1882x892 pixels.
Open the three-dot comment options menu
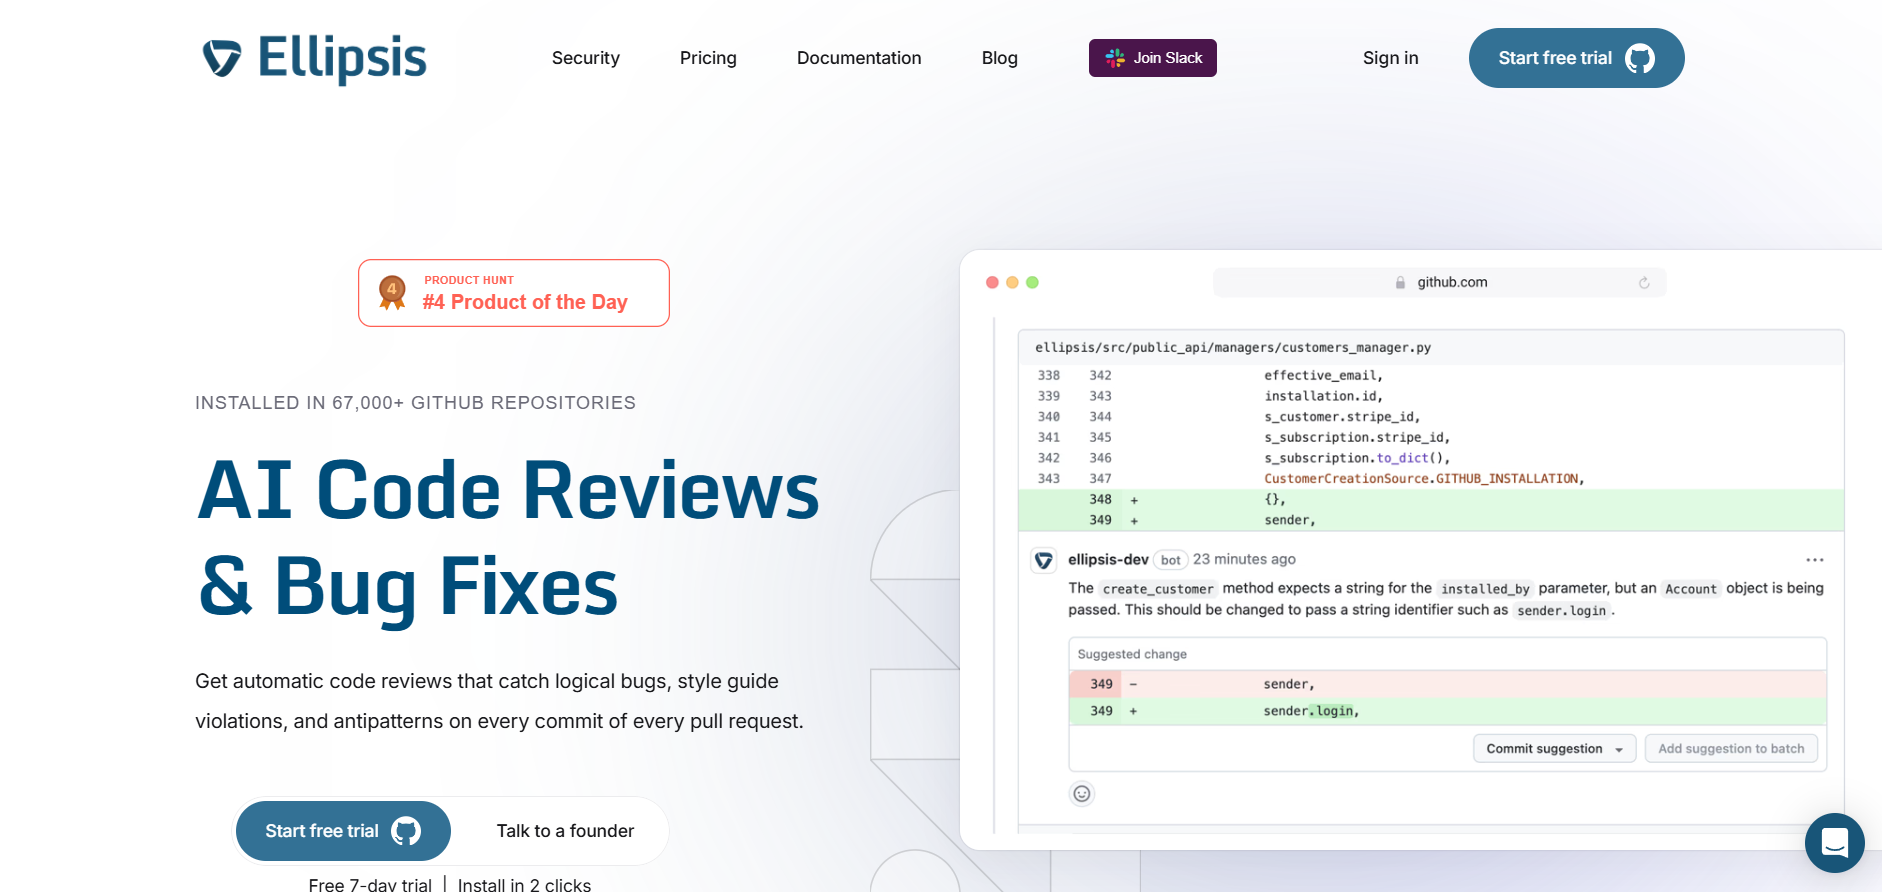tap(1815, 560)
